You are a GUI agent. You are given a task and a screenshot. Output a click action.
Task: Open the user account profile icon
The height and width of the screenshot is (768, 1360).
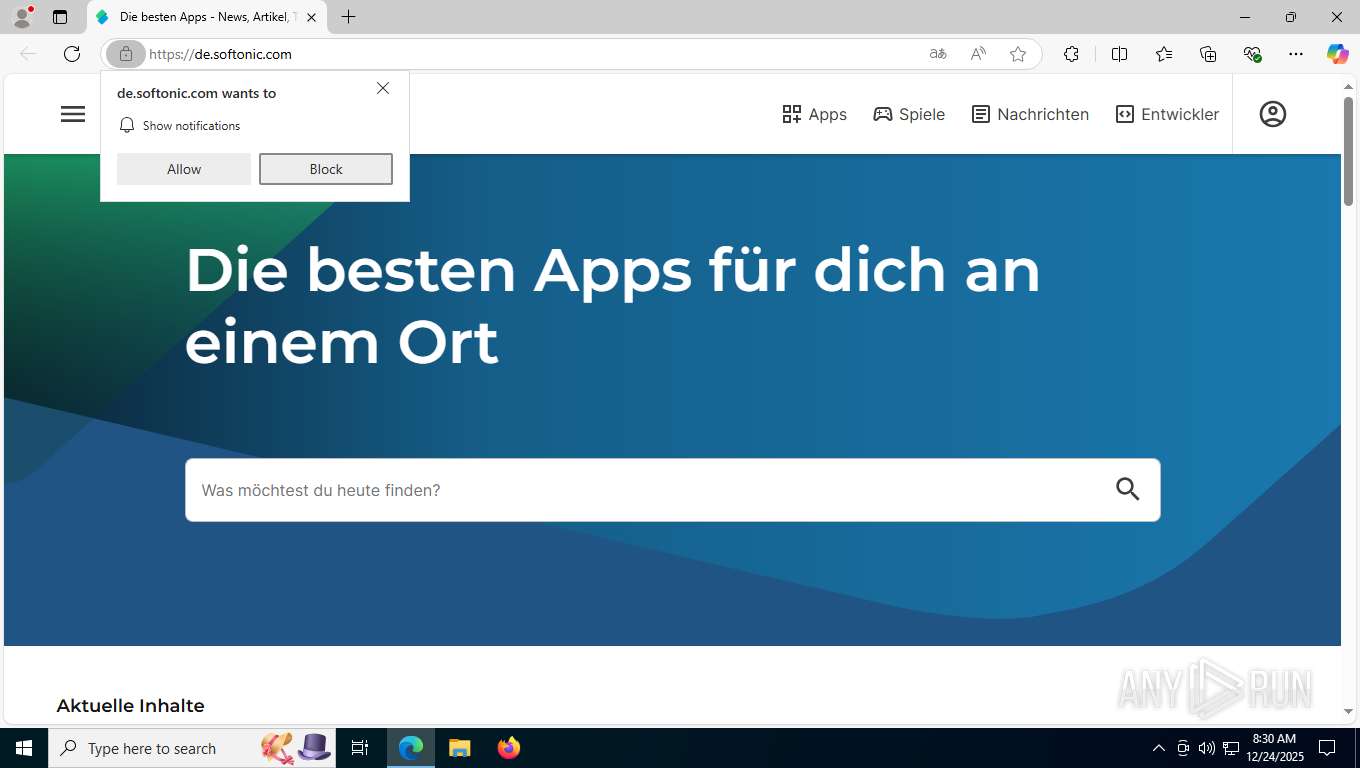[1273, 114]
